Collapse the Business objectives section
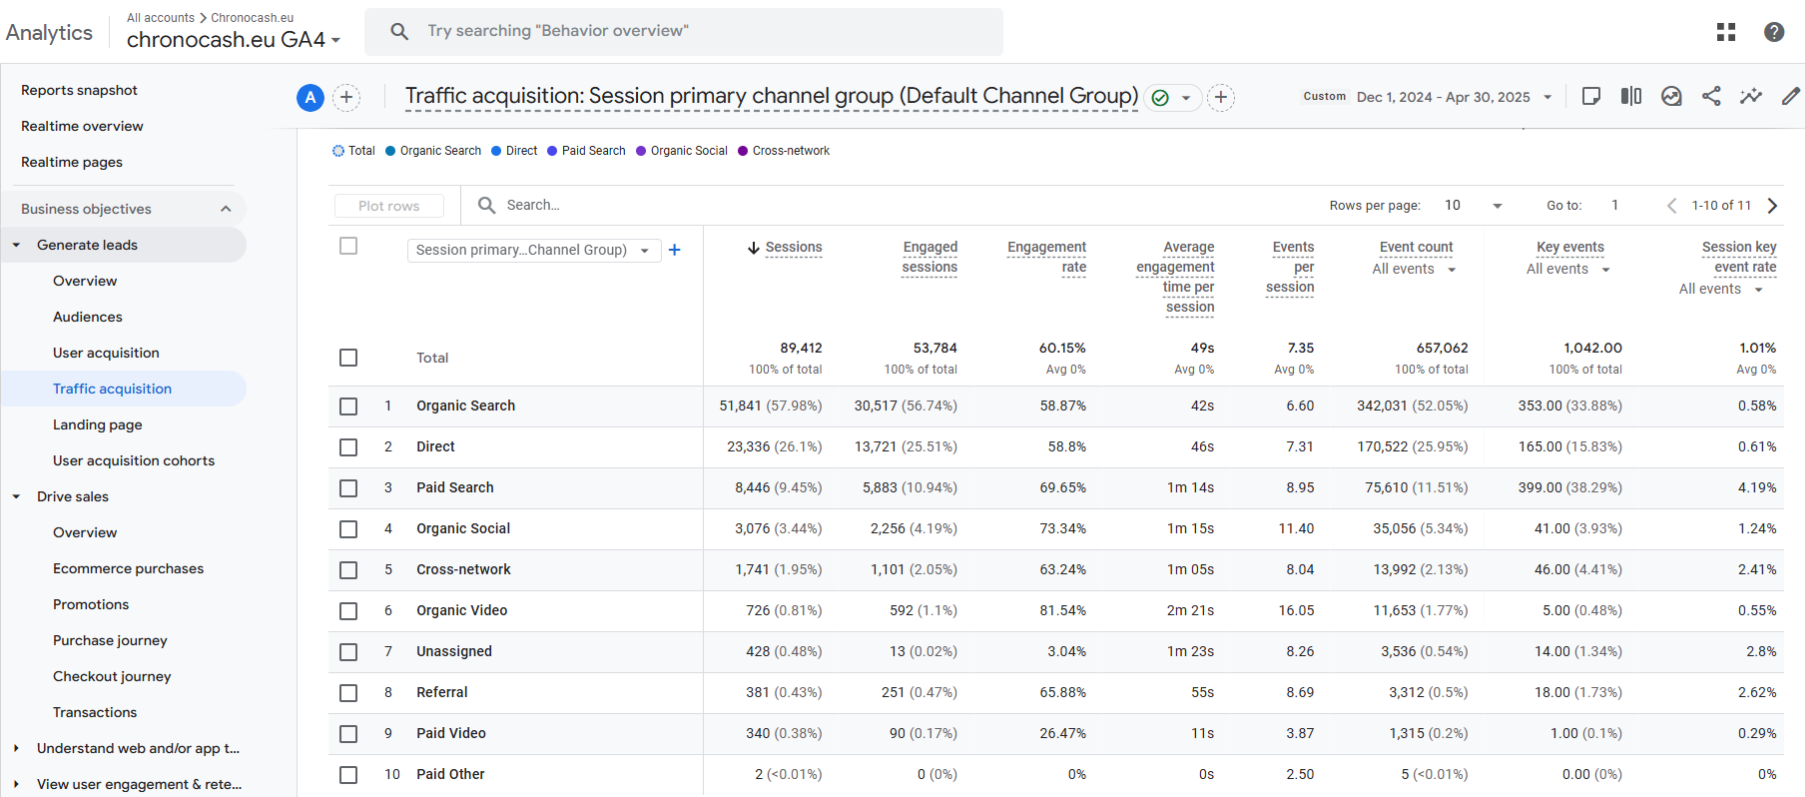Viewport: 1805px width, 797px height. (x=226, y=209)
